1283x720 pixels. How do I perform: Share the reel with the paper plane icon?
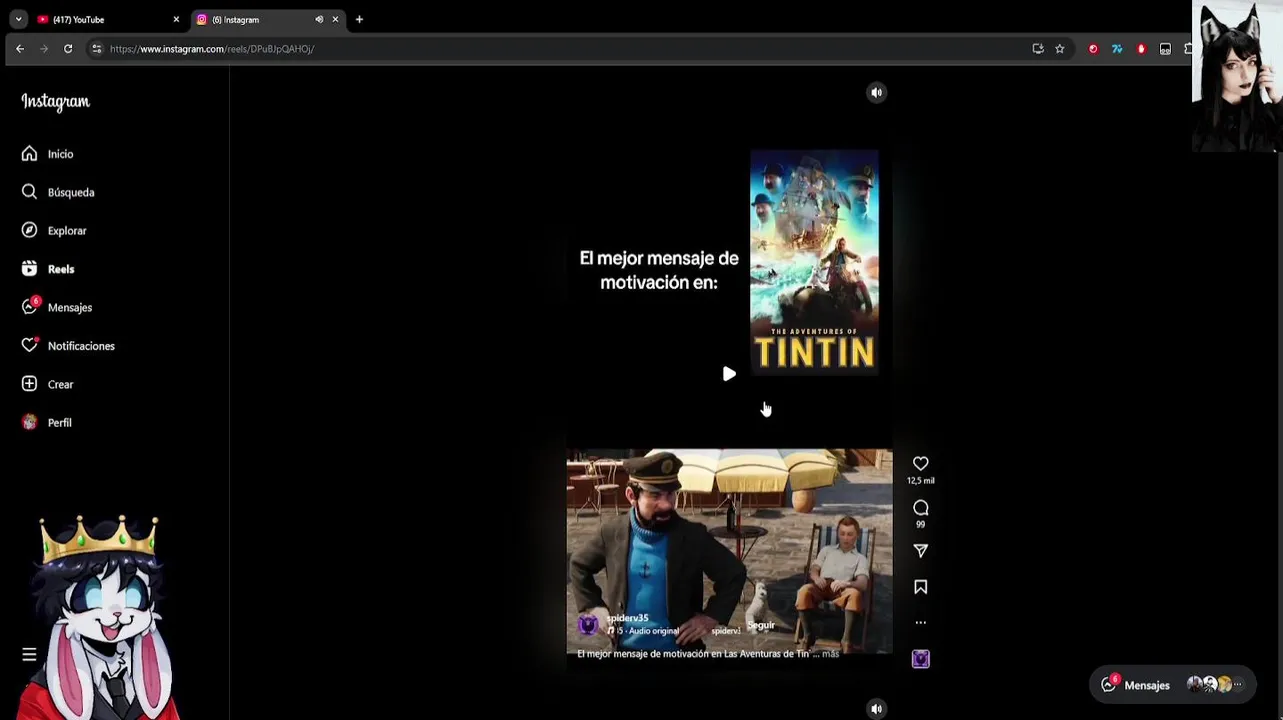point(921,551)
